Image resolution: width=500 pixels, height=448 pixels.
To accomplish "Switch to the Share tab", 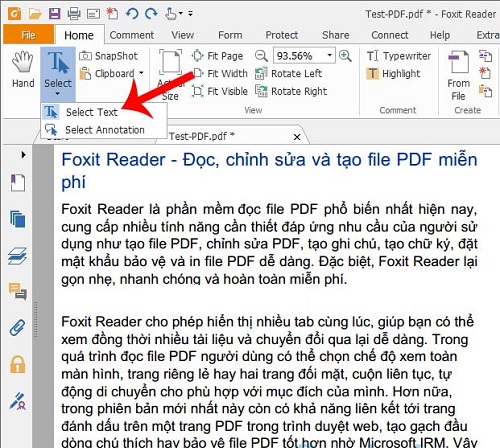I will point(336,35).
